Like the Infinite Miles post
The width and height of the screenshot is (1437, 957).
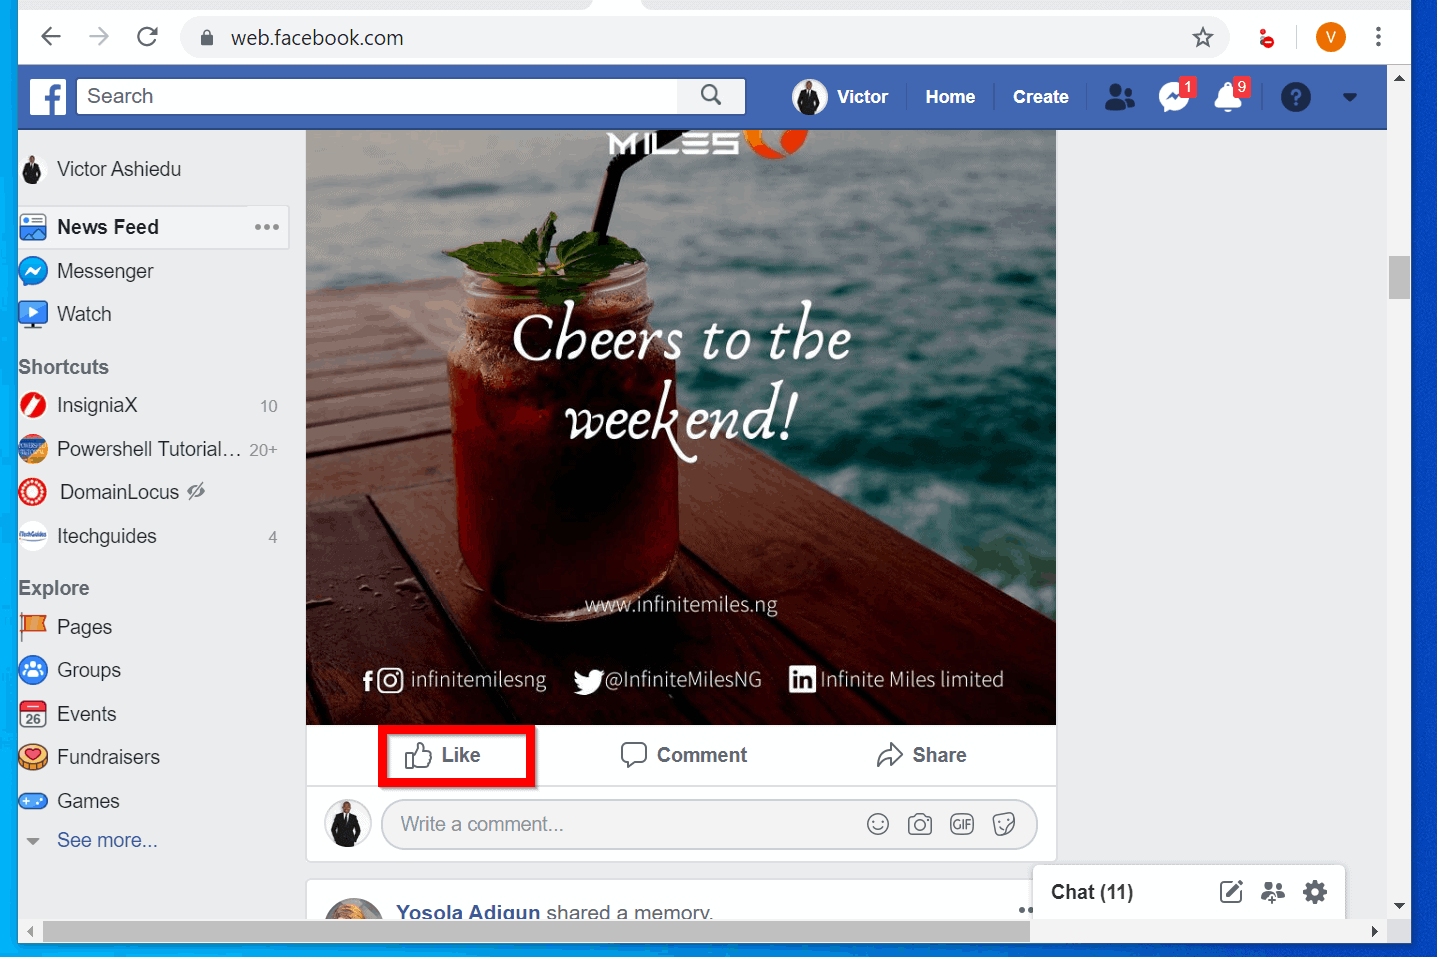(x=457, y=755)
